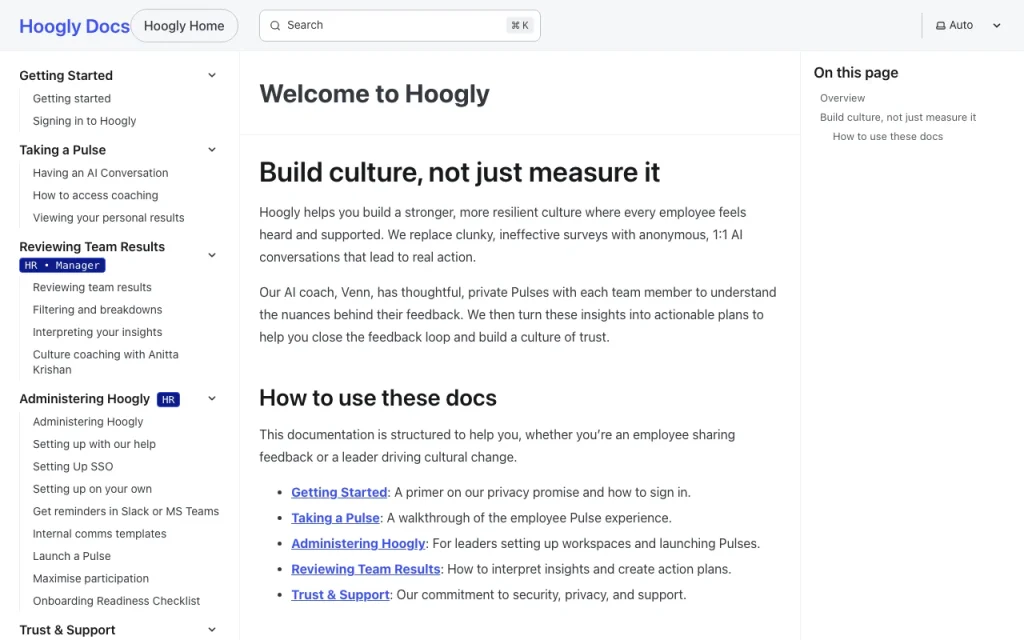Open Viewing your personal results

click(108, 217)
